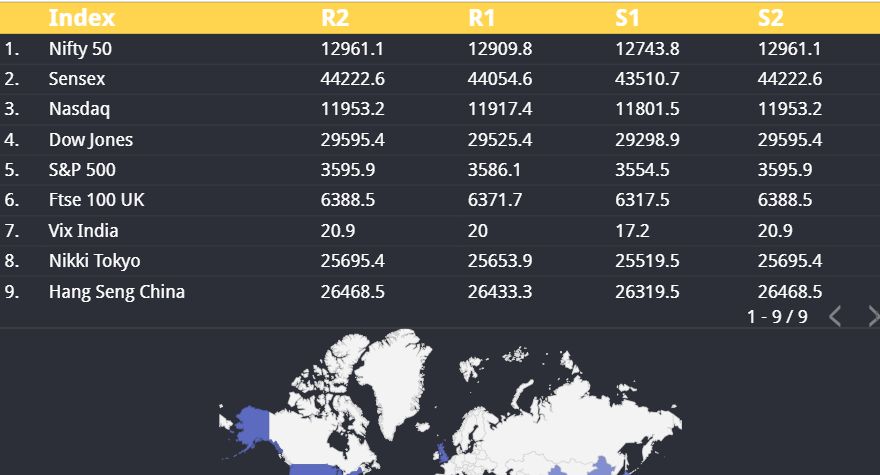This screenshot has height=475, width=880.
Task: Select the Vix India index name
Action: (x=83, y=231)
